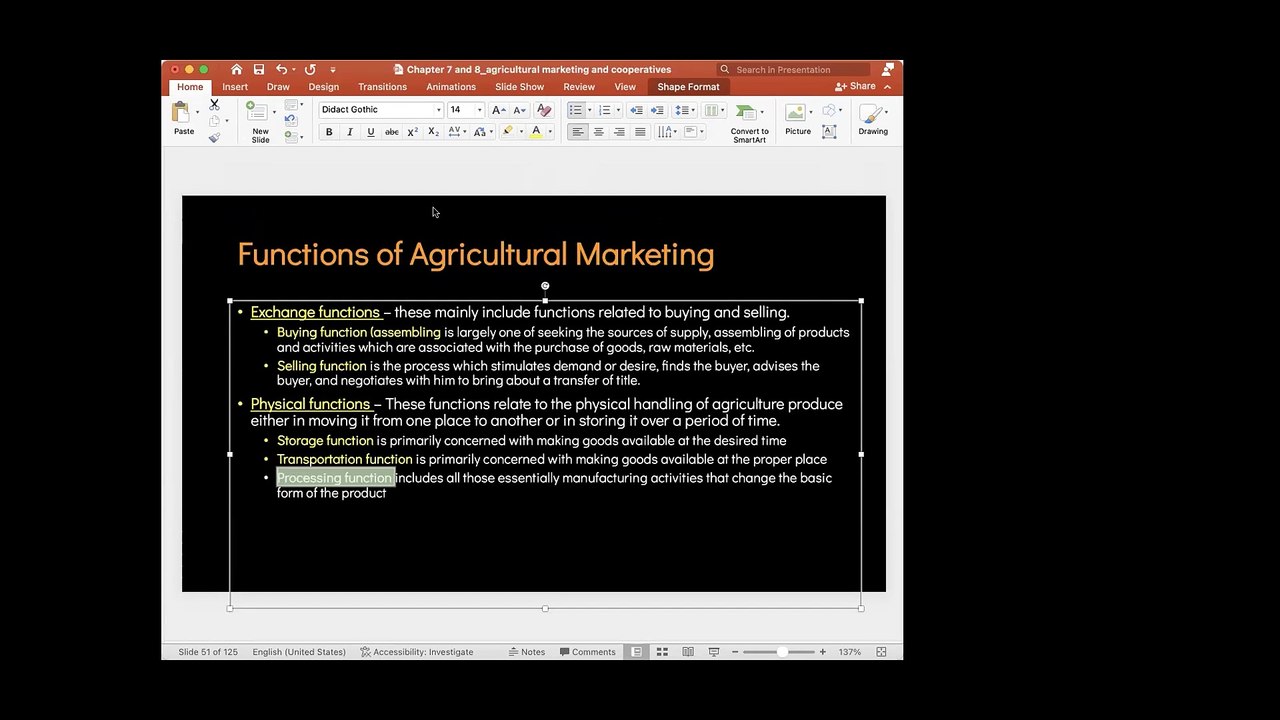This screenshot has width=1280, height=720.
Task: Toggle Italic formatting
Action: 350,132
